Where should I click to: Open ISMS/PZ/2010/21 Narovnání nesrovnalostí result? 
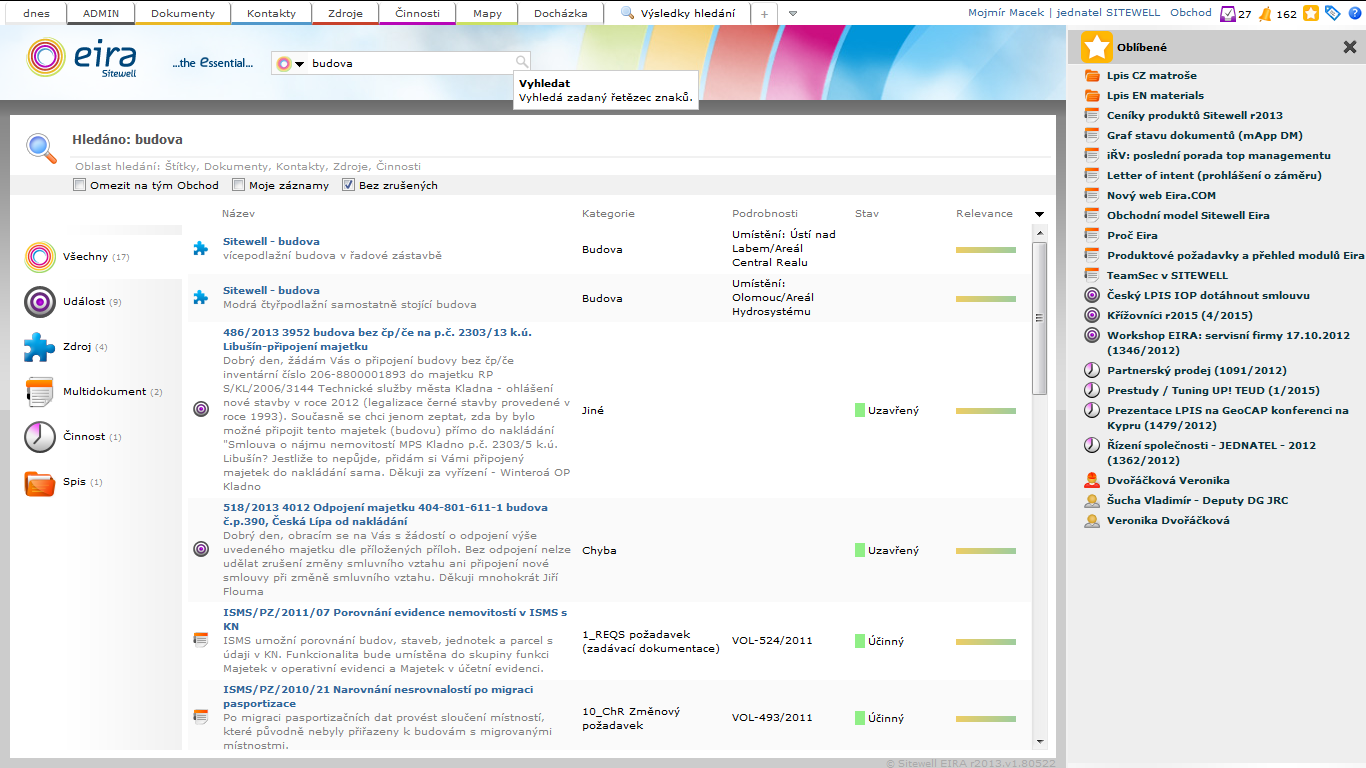378,697
